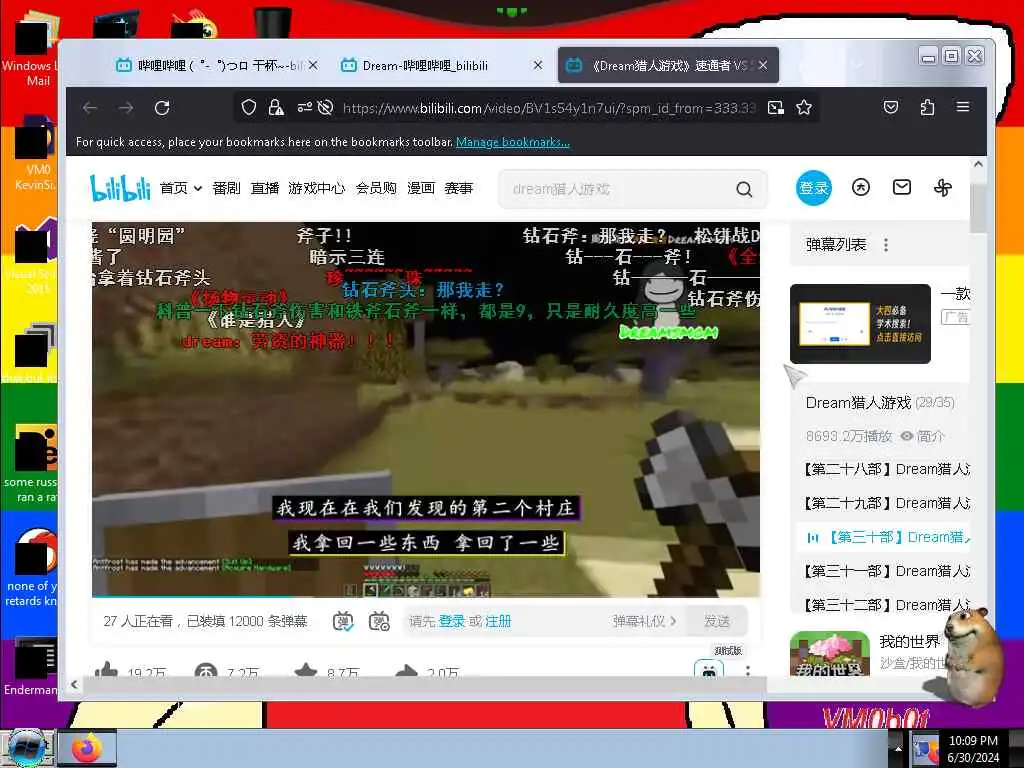Switch to the 哔哩哔哩 干杯 browser tab
1024x768 pixels.
[209, 65]
